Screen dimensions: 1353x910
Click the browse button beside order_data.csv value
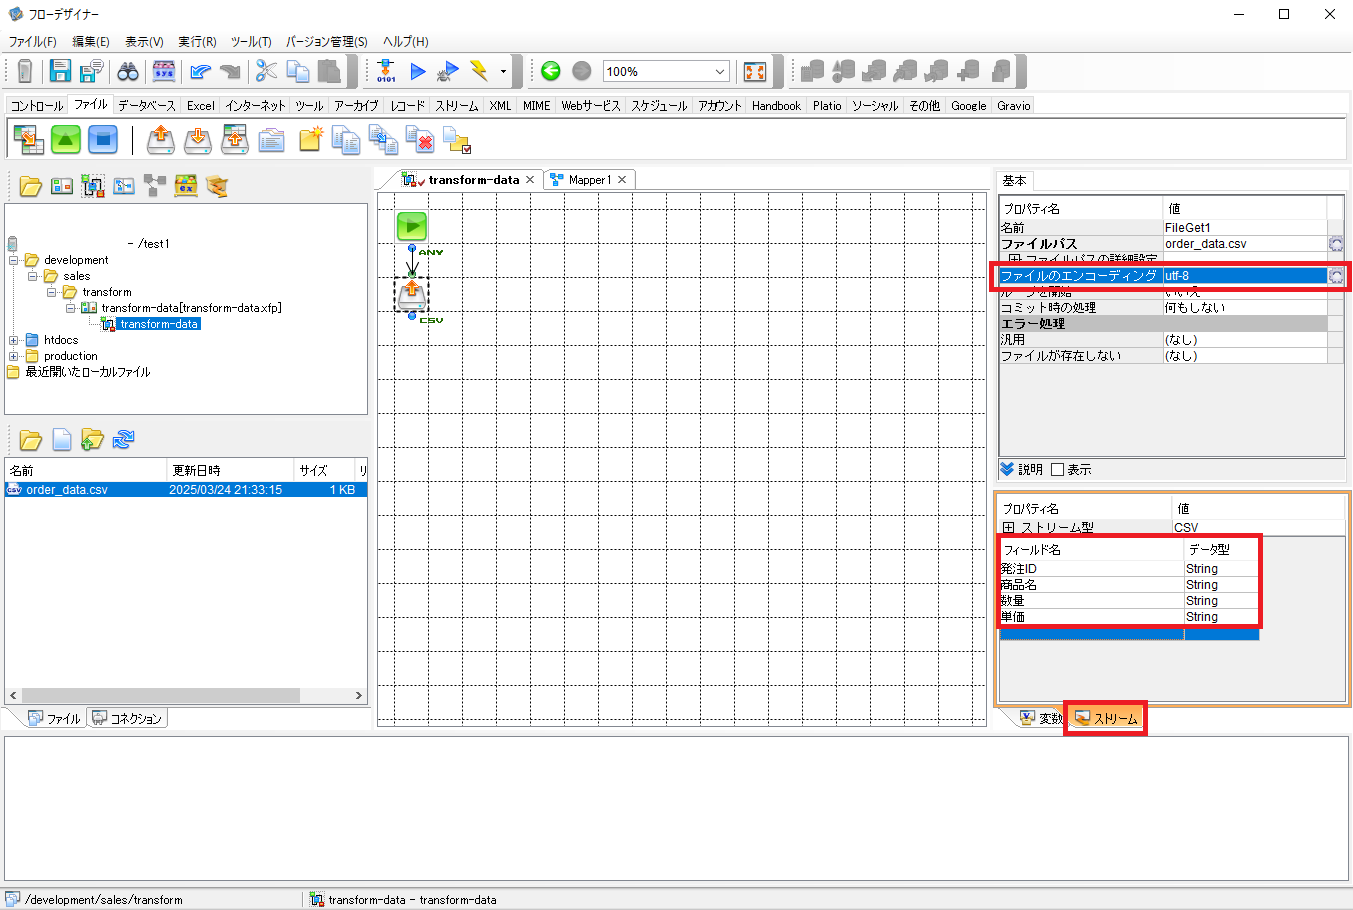(1336, 244)
